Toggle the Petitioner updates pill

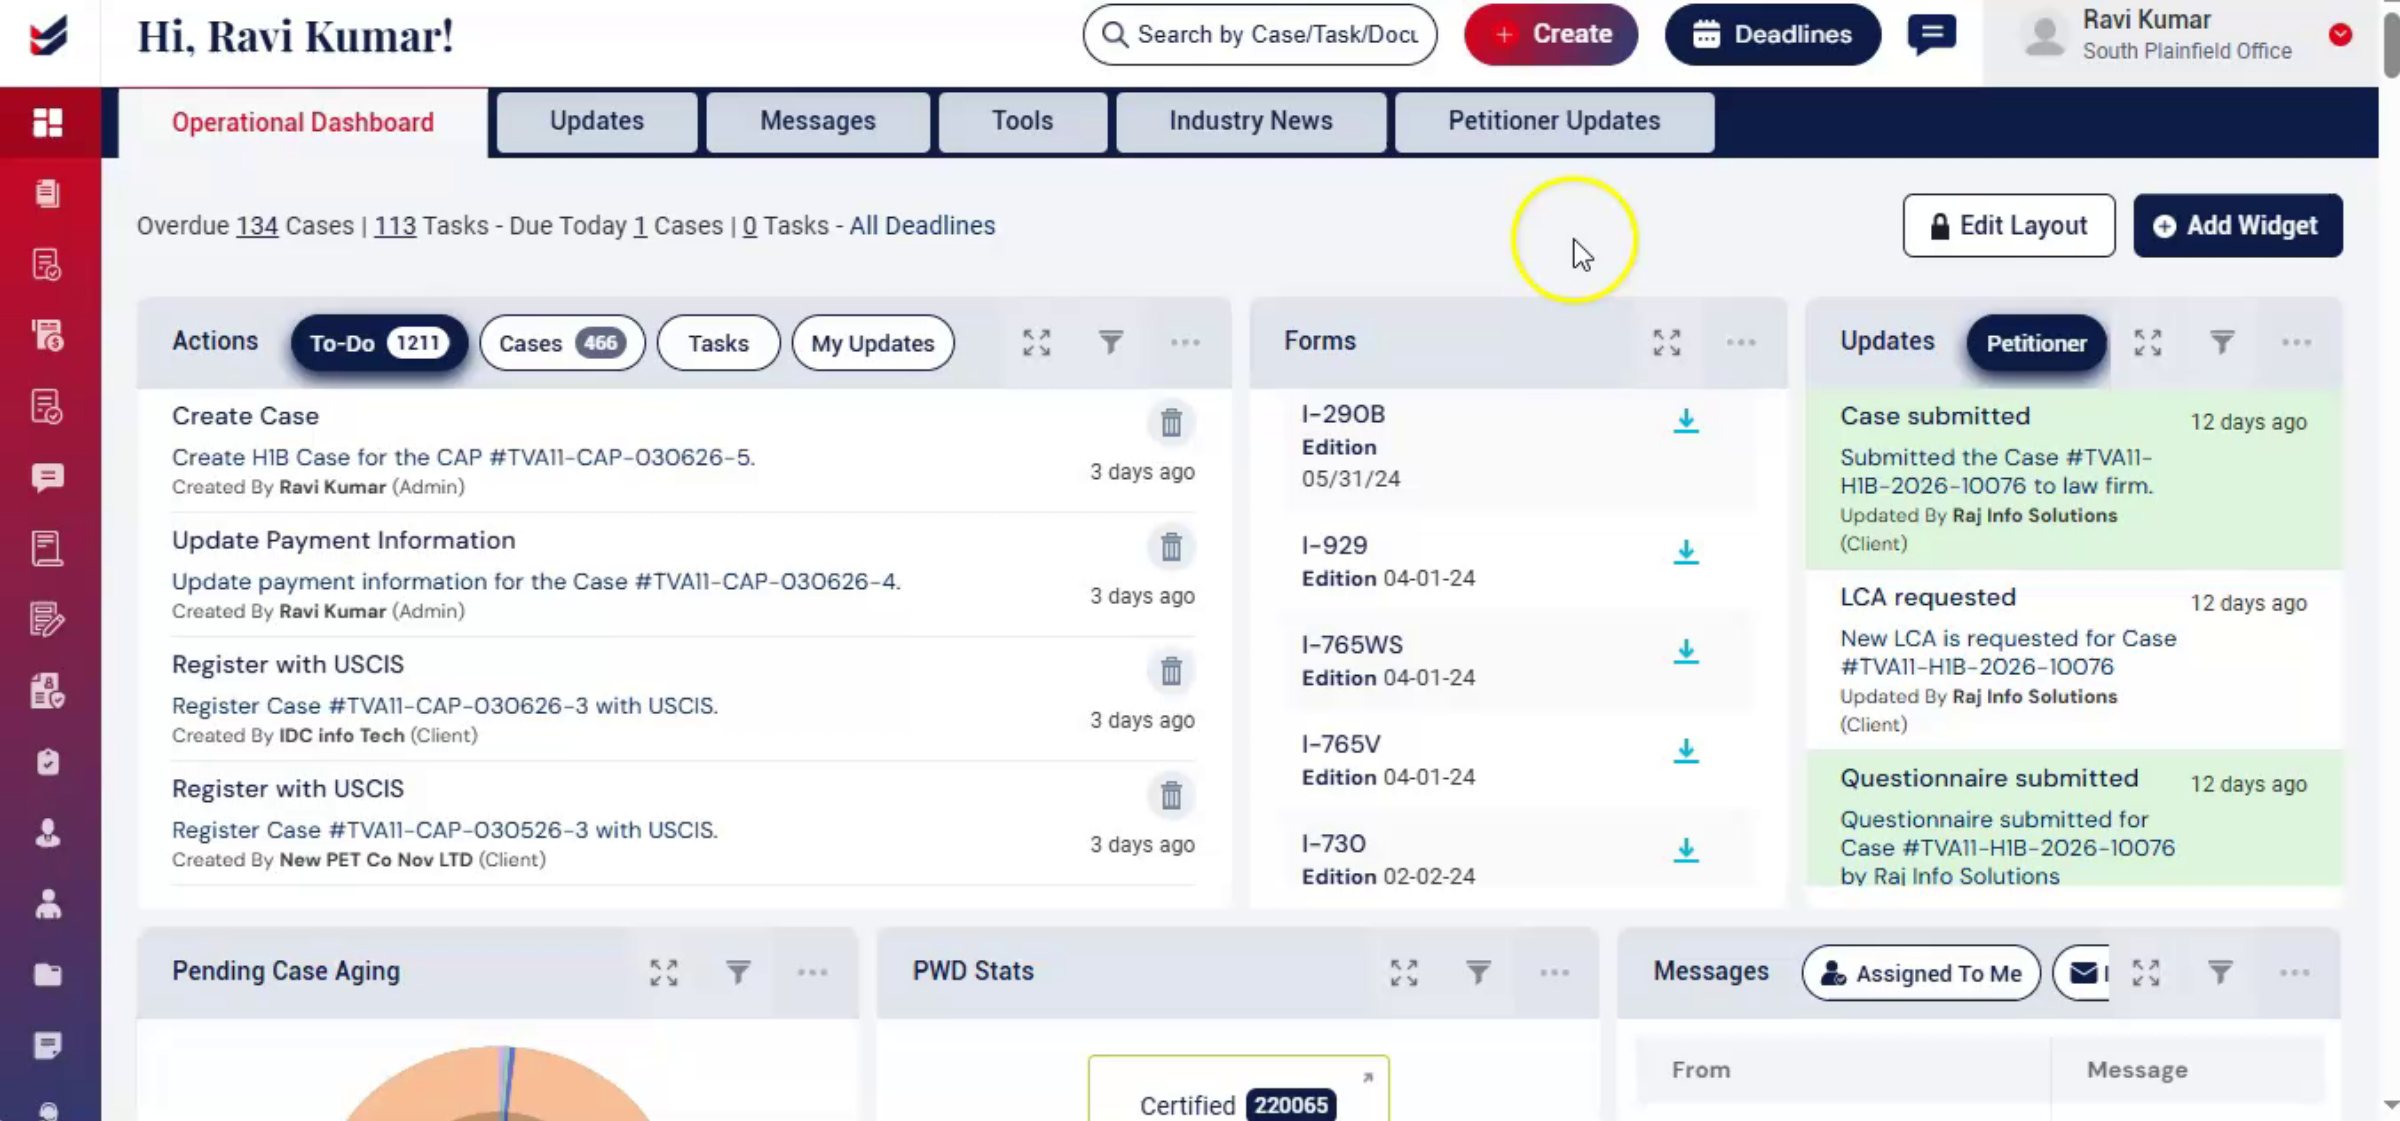tap(2036, 343)
